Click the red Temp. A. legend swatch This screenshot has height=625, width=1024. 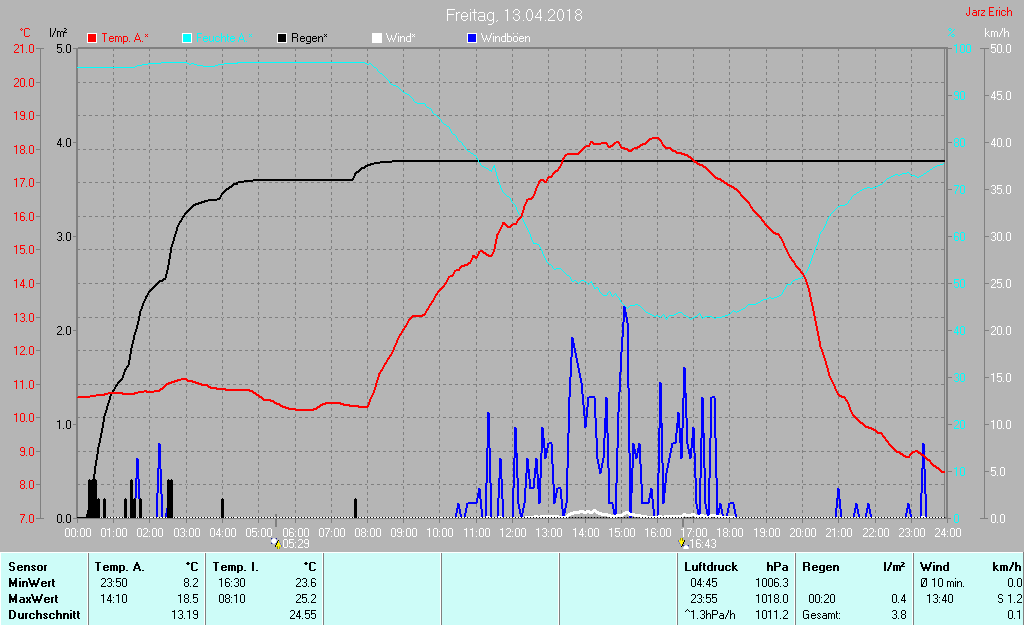93,38
